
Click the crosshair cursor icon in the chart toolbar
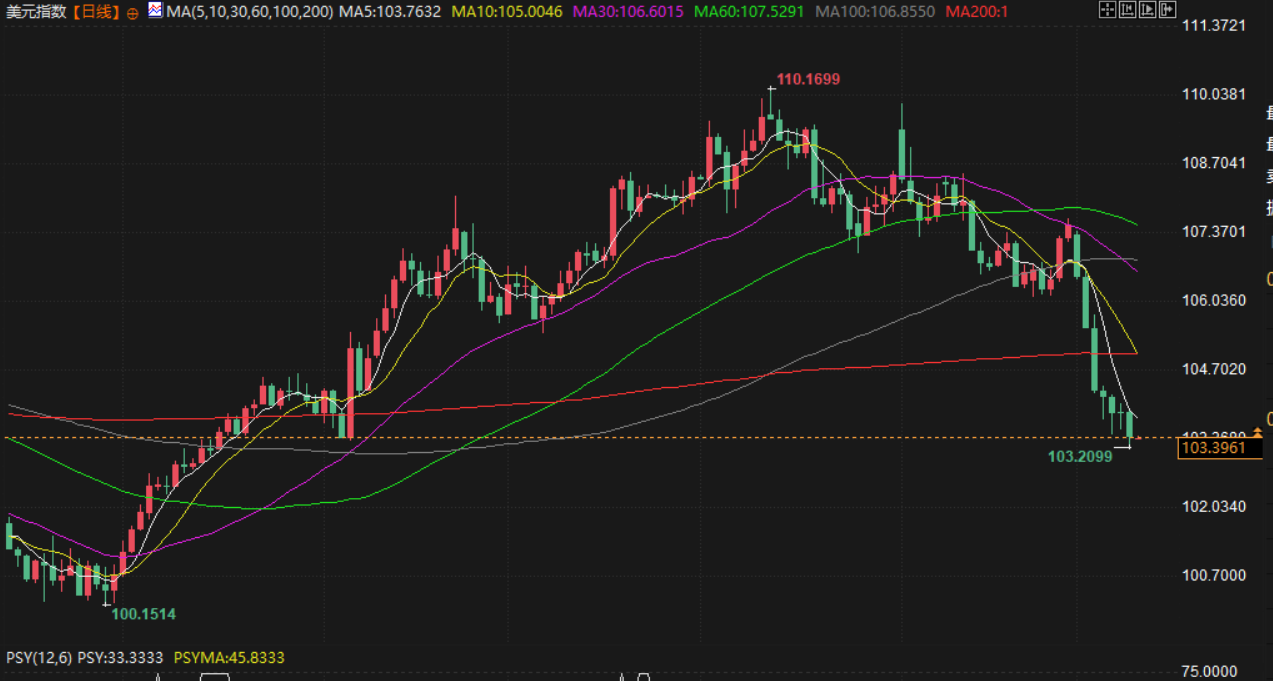pos(1107,10)
